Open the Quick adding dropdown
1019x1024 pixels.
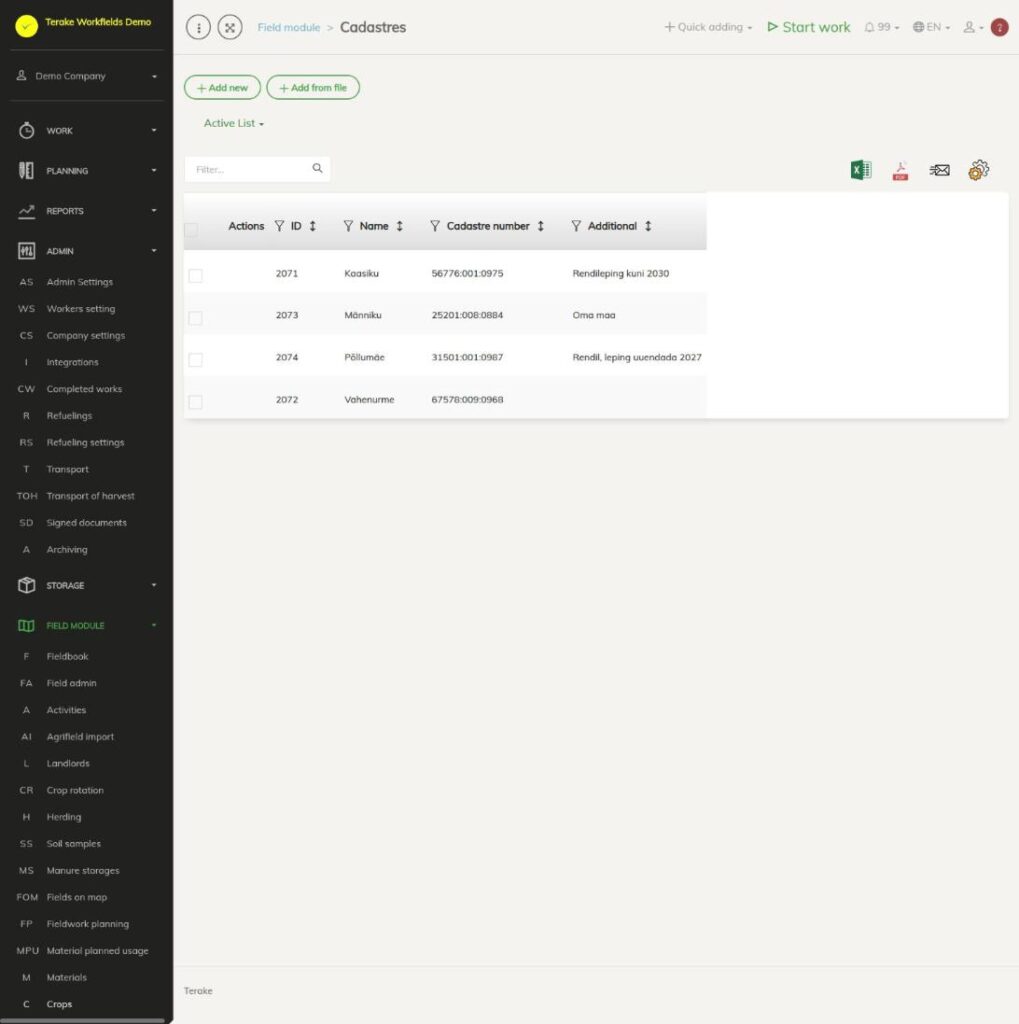709,27
